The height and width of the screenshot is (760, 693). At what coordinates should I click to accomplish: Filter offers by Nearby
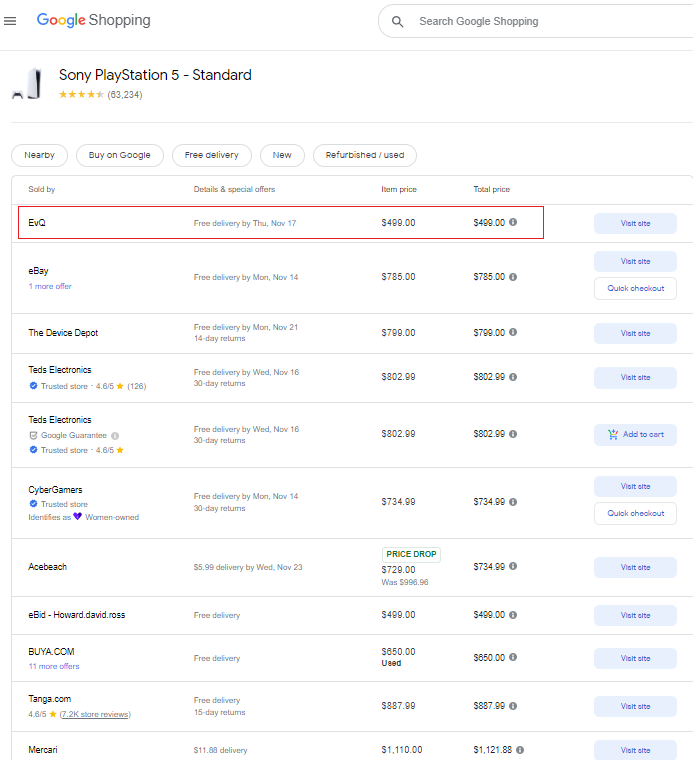(x=40, y=155)
